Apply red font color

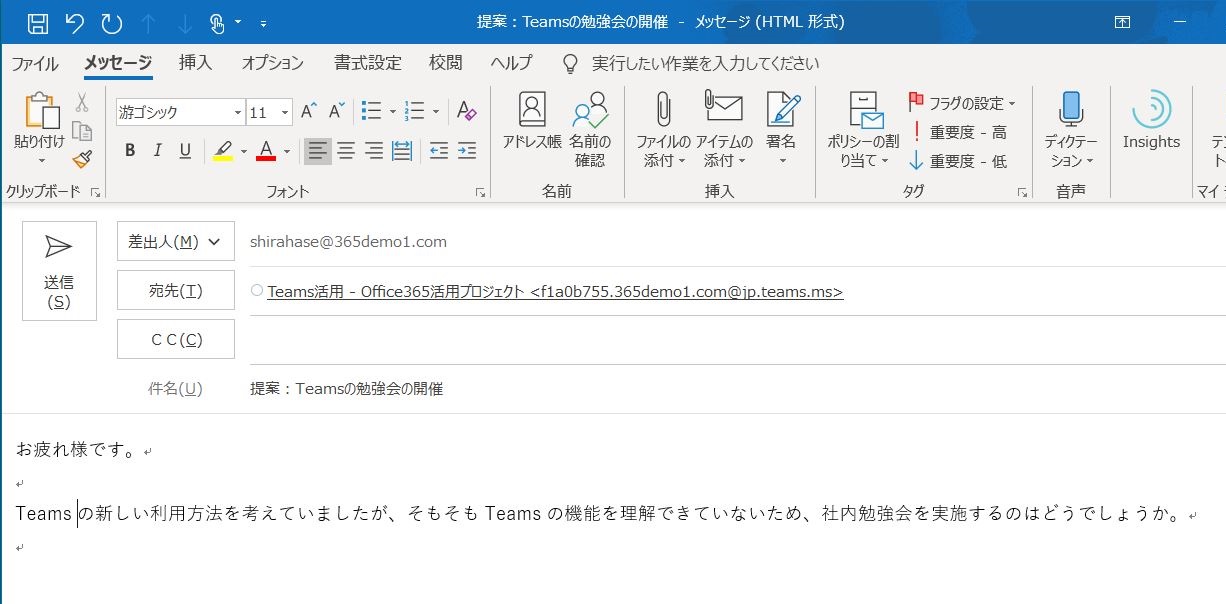point(266,151)
